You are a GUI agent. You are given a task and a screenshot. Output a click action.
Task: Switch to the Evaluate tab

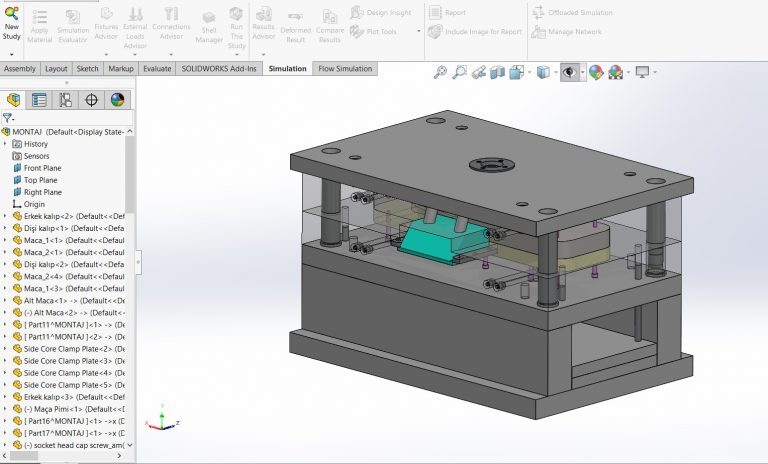click(x=157, y=69)
